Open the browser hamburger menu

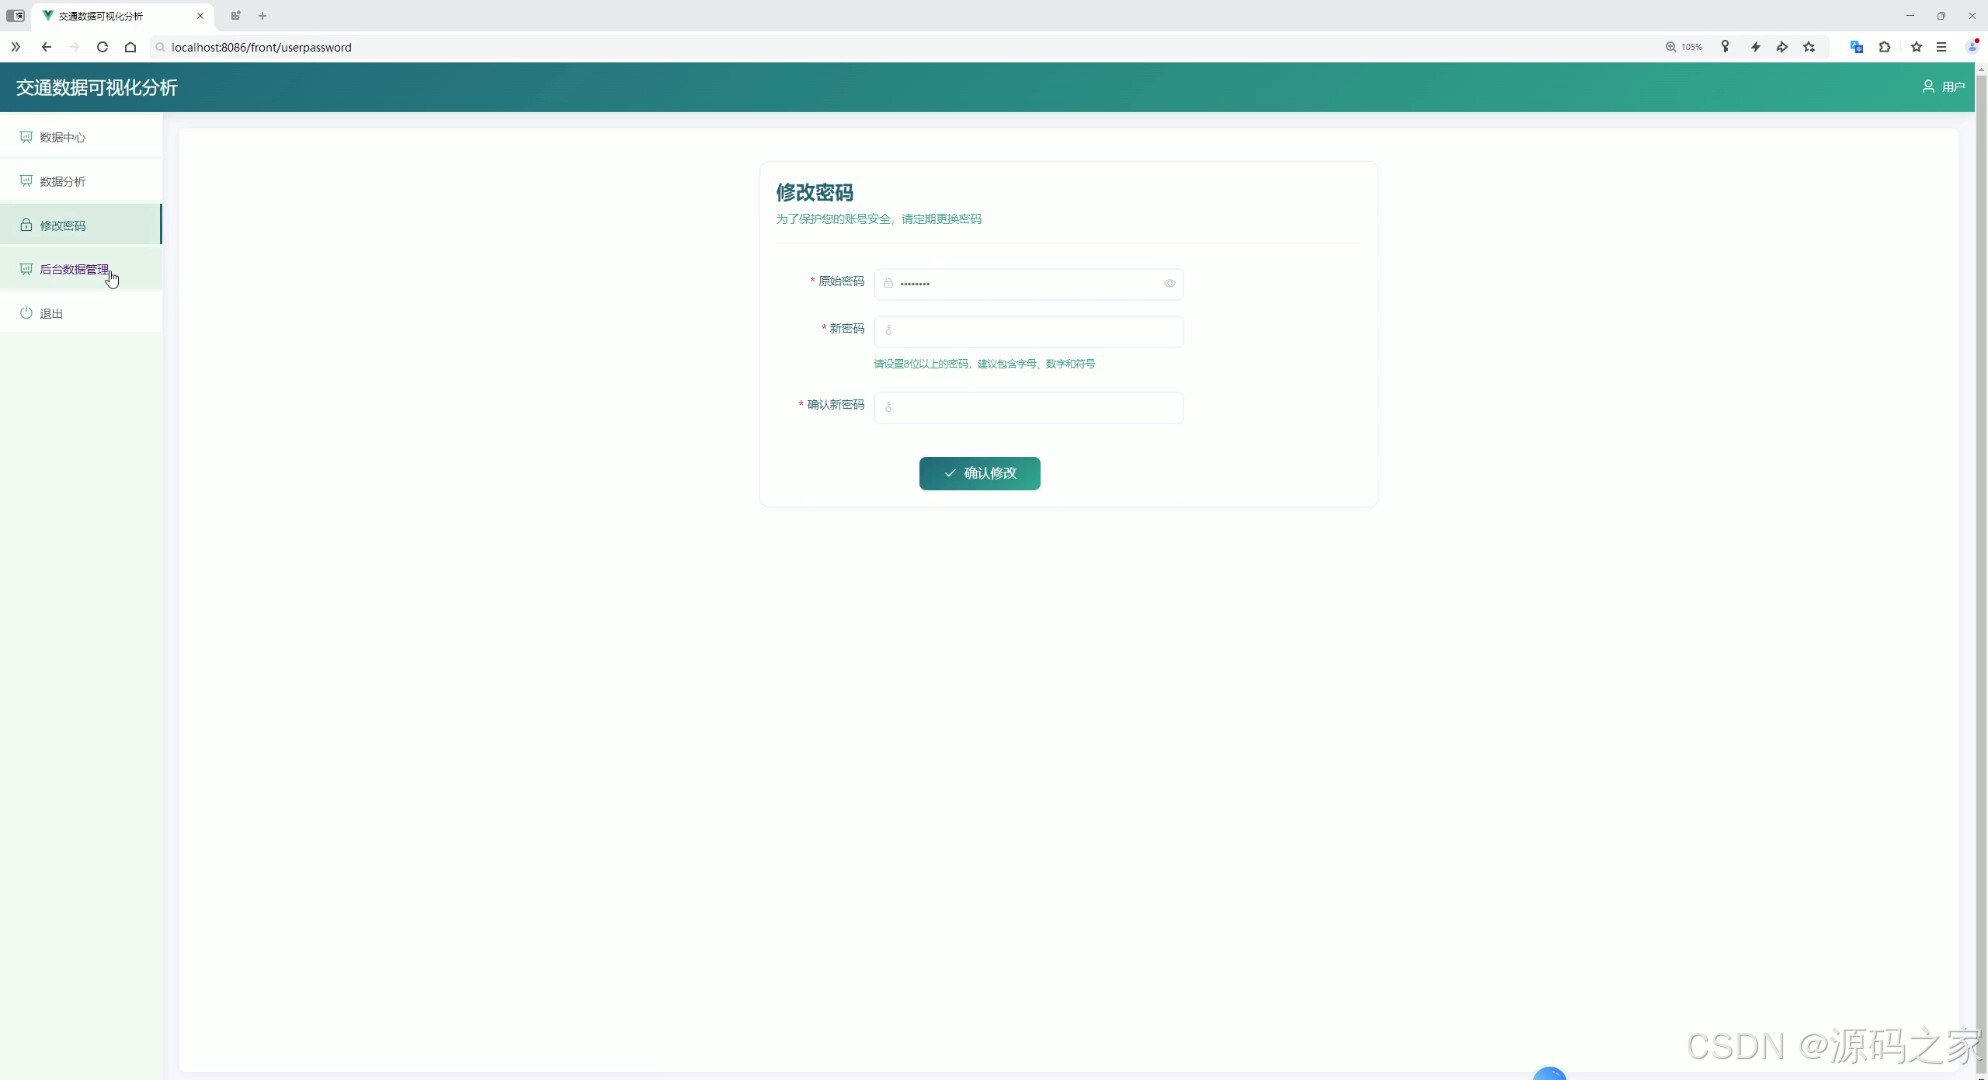point(1941,47)
